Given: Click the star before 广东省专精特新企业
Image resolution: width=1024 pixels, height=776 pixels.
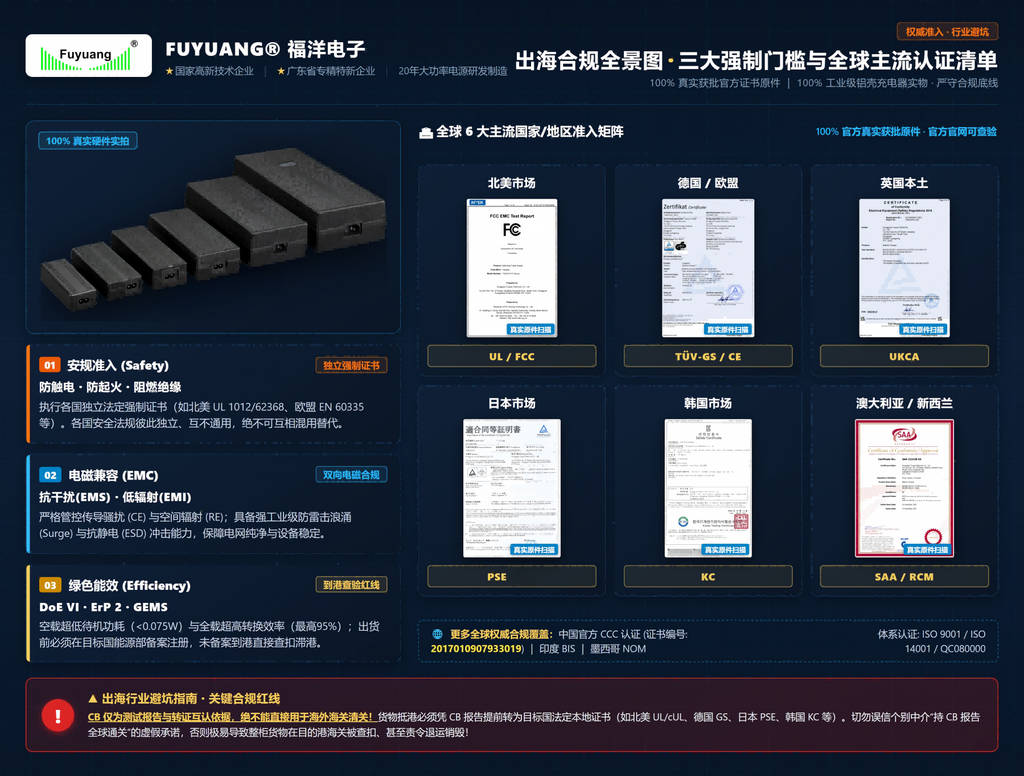Looking at the screenshot, I should pos(281,71).
